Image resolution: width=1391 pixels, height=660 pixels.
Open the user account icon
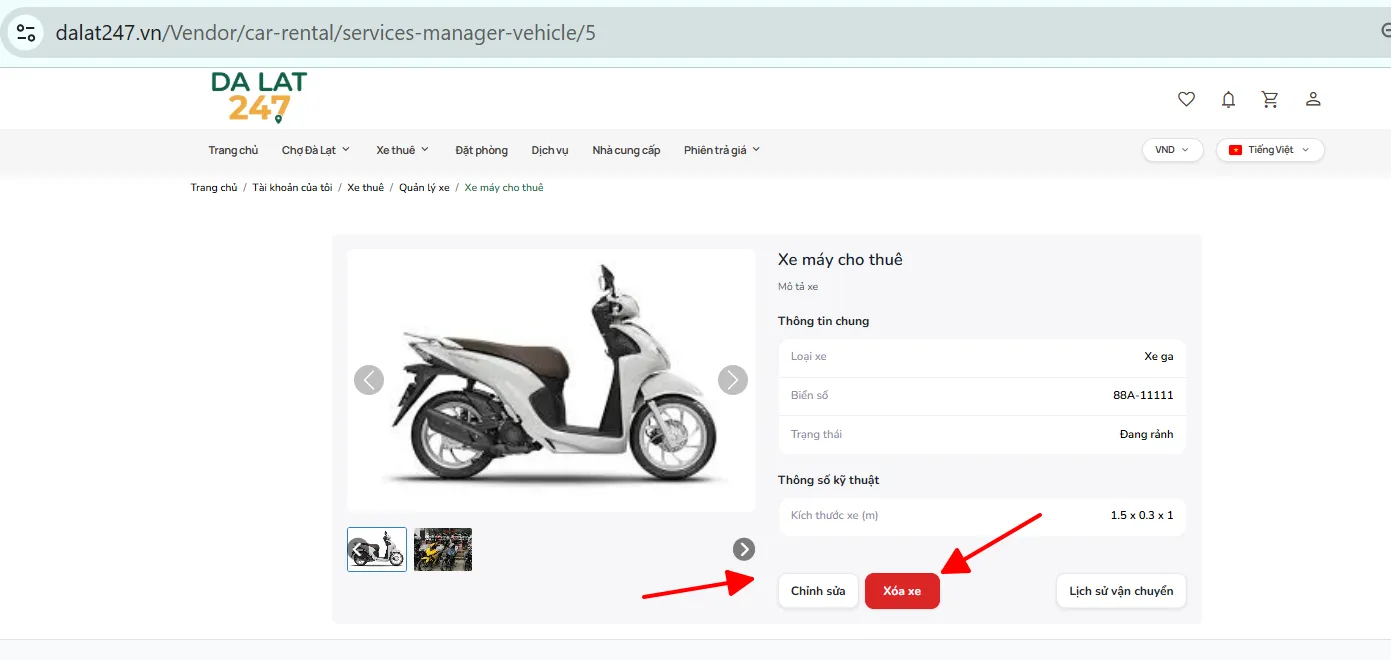click(x=1313, y=99)
